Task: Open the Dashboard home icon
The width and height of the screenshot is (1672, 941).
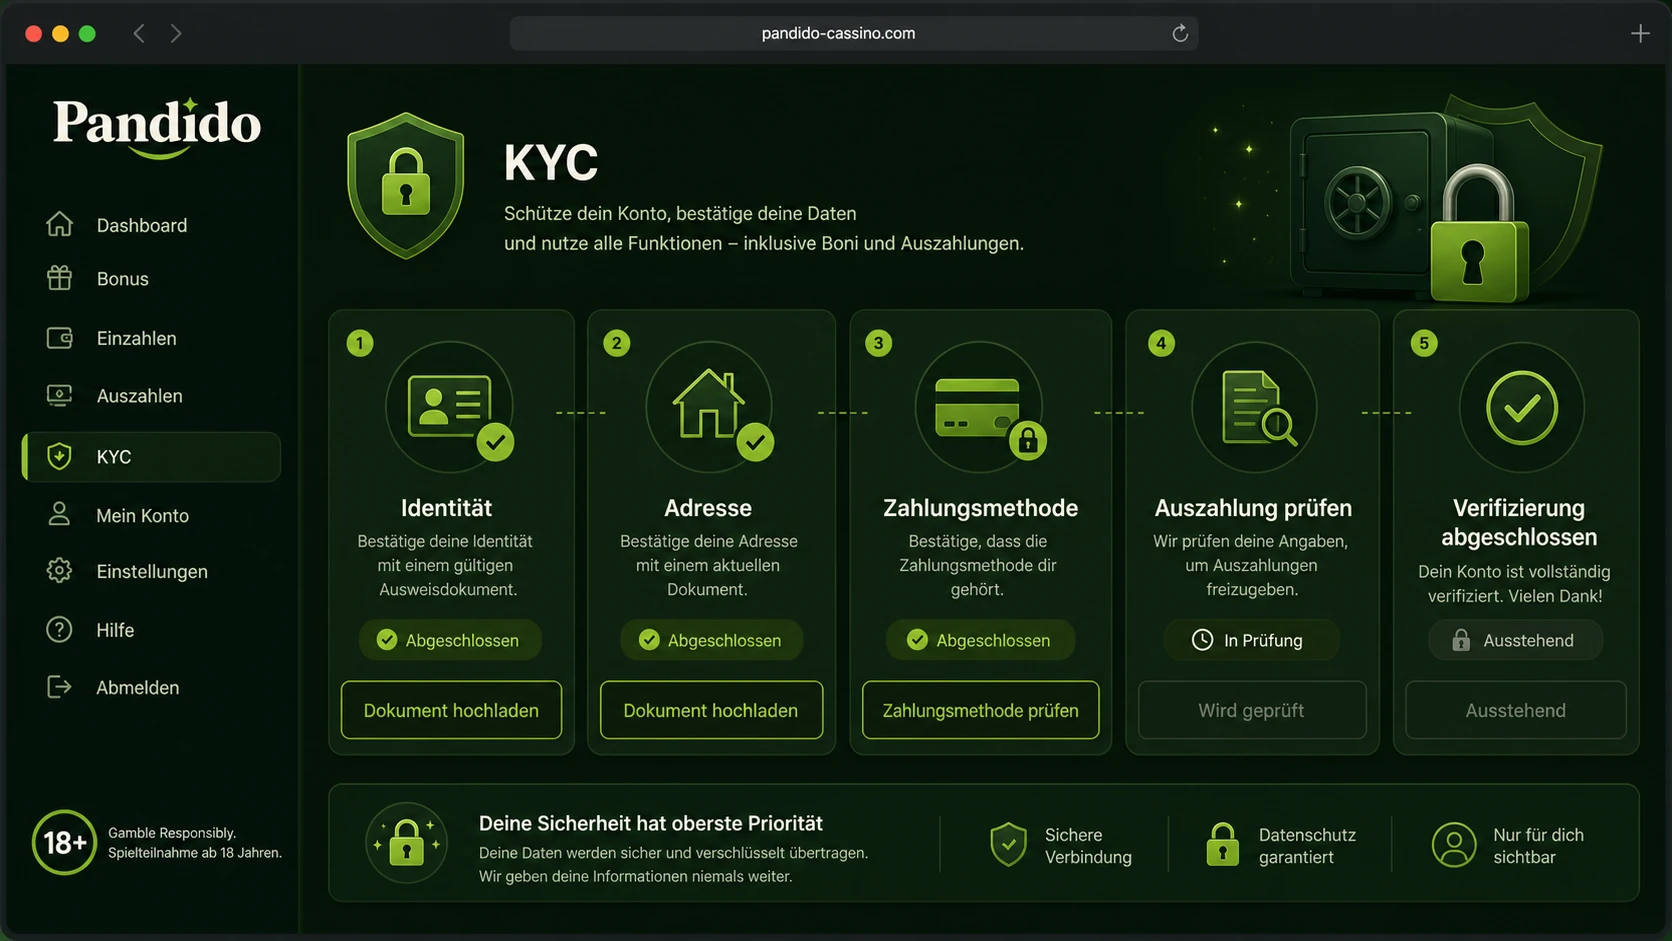Action: point(60,225)
